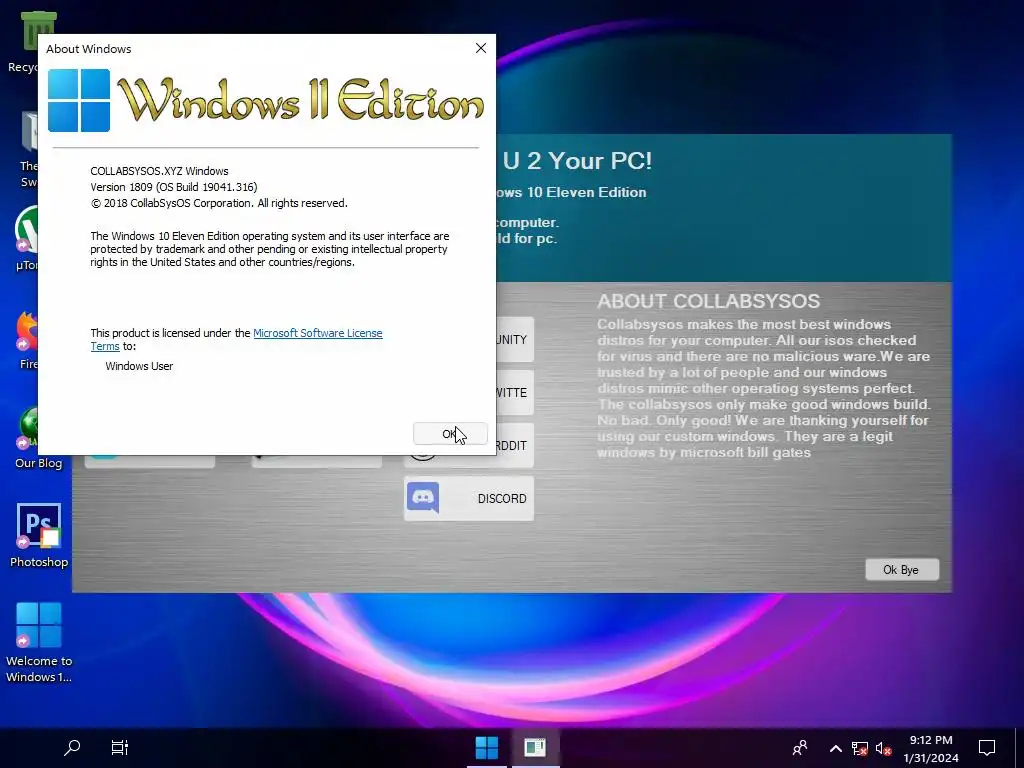Click 'U 2 Your PC!' banner heading

coord(577,161)
